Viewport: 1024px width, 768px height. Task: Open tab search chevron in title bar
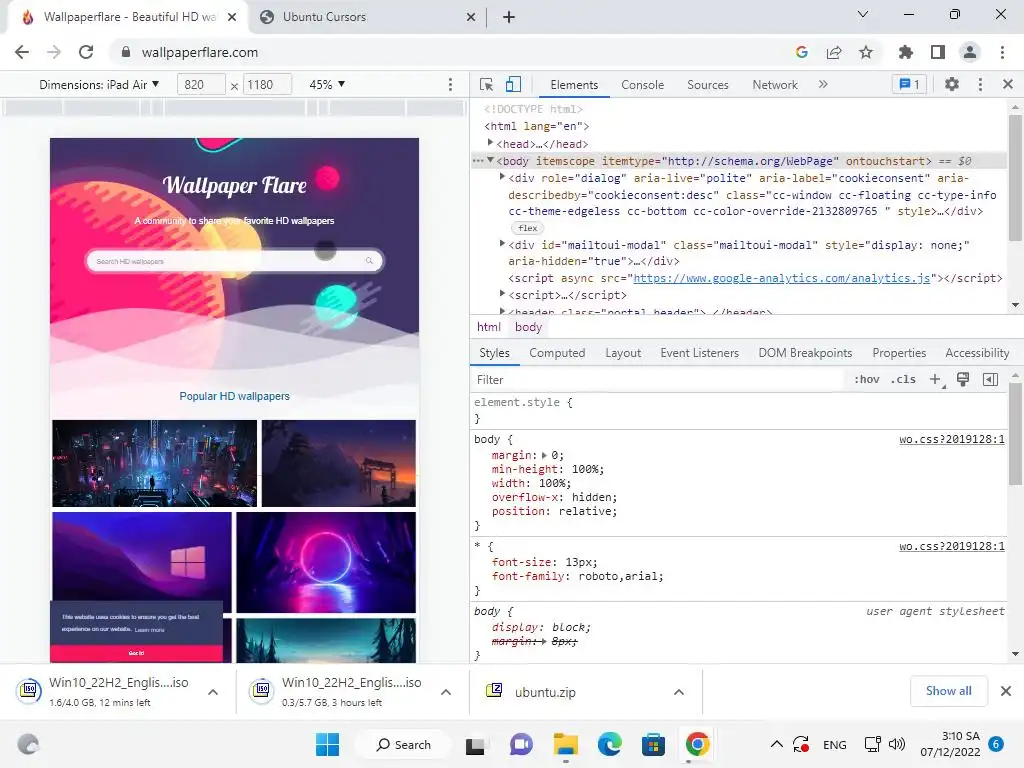(863, 14)
